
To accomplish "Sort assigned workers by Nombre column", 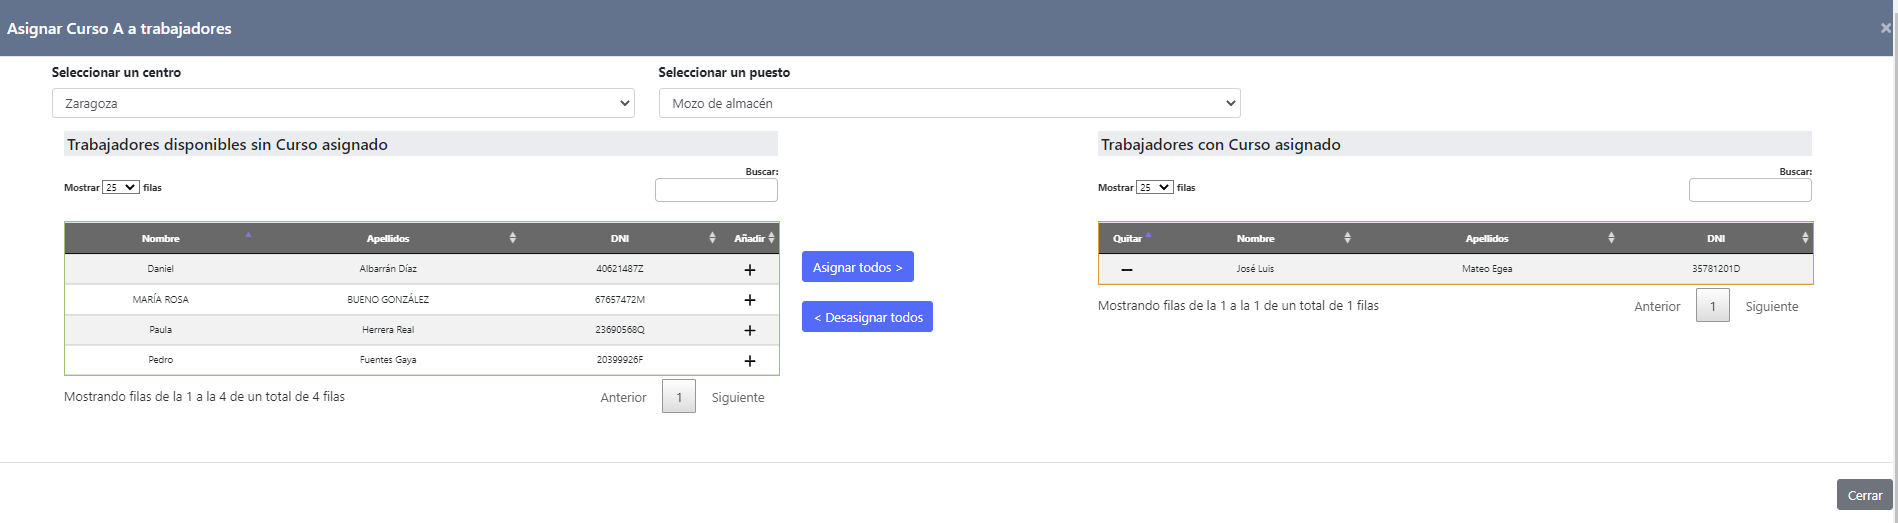I will point(1256,238).
